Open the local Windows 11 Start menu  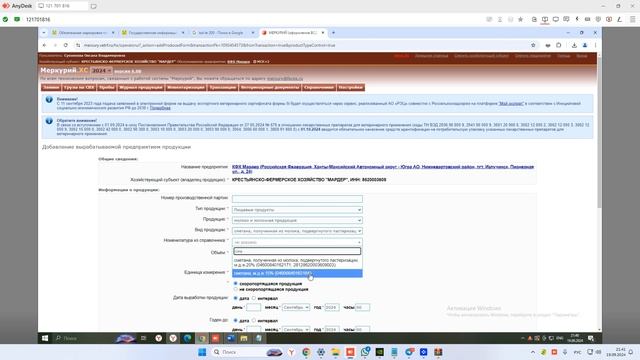point(202,352)
